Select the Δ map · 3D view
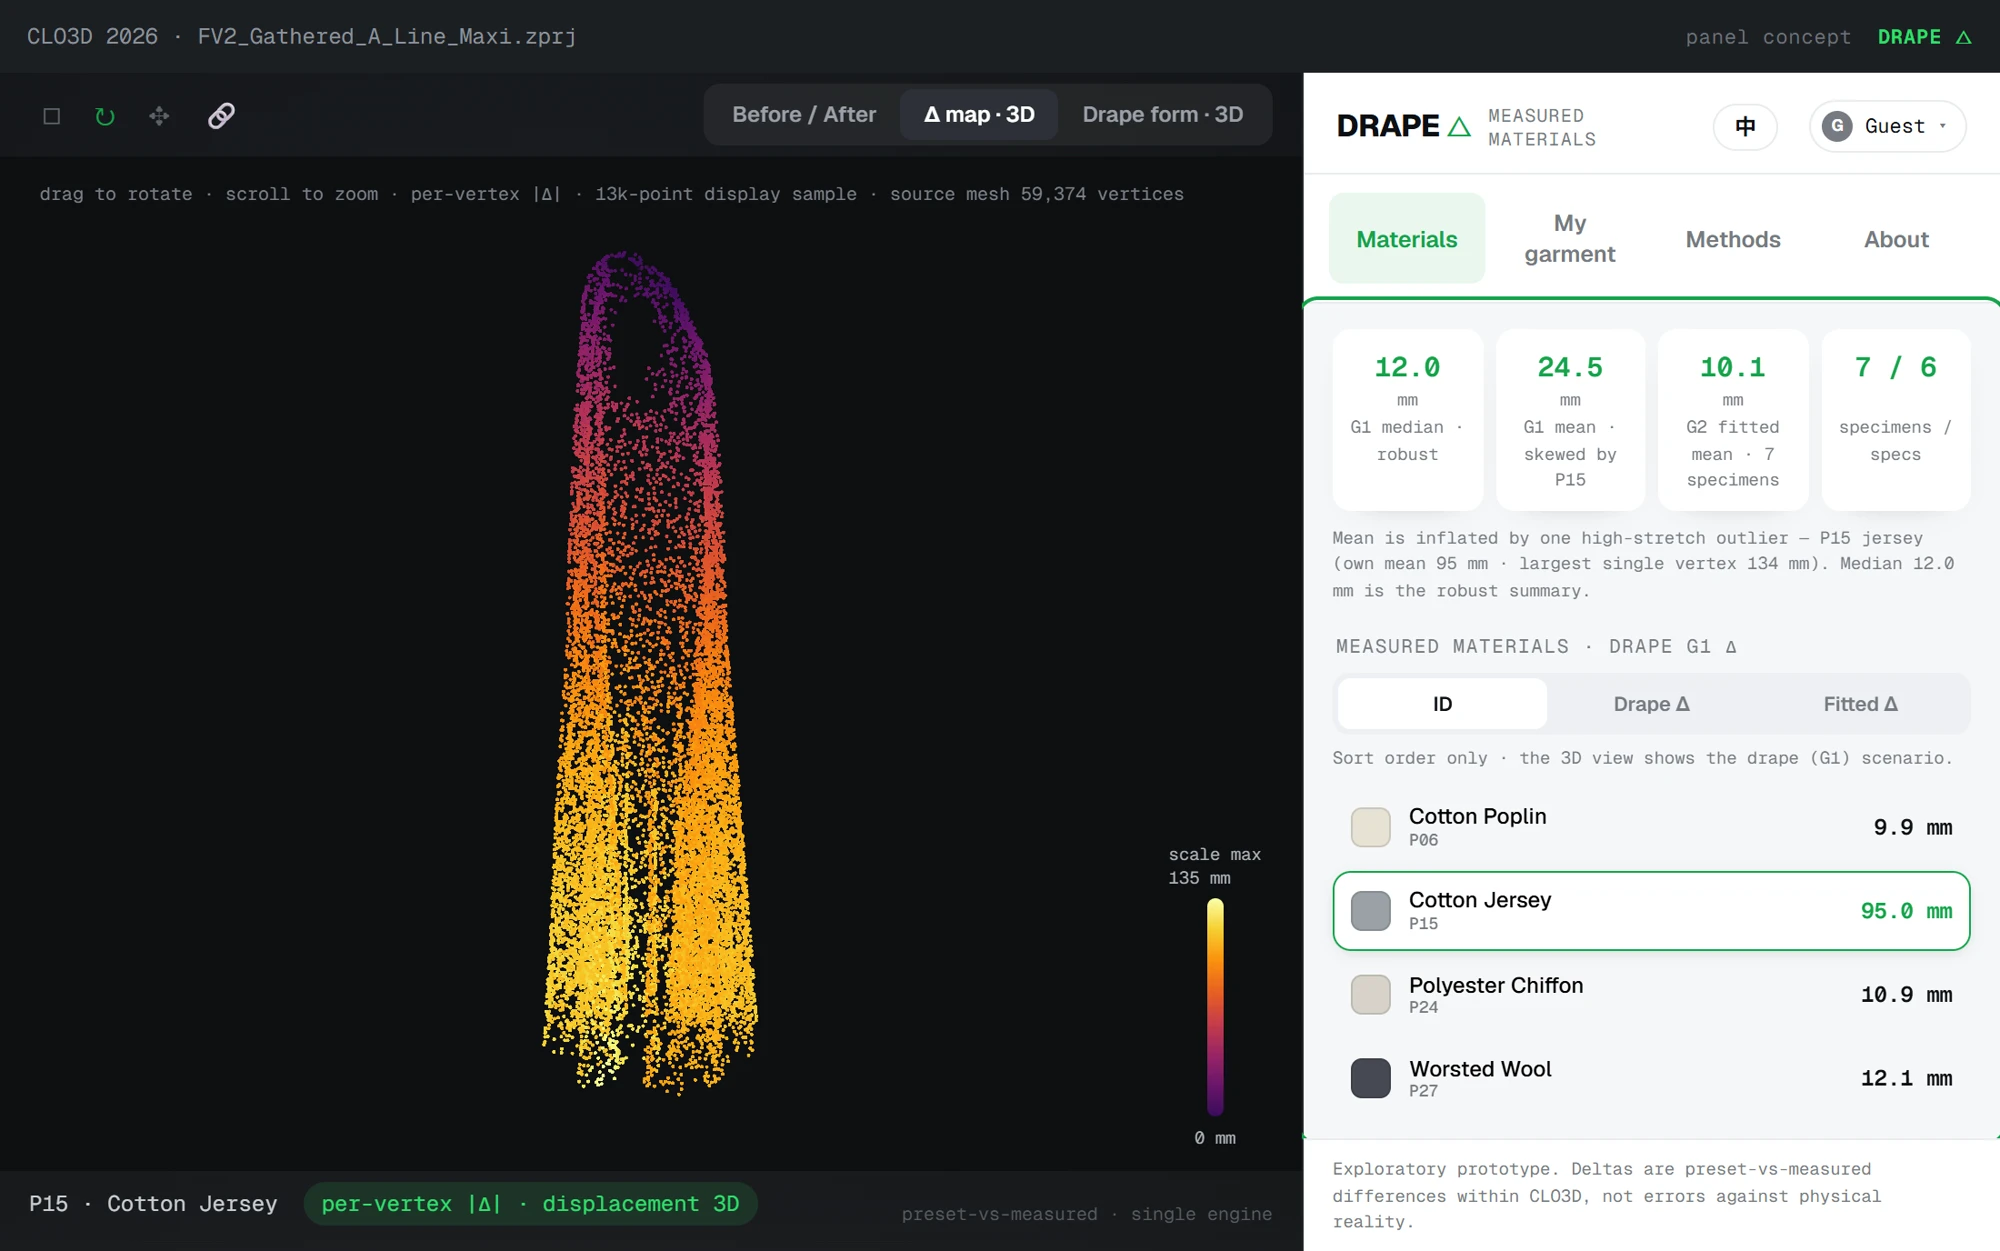The height and width of the screenshot is (1251, 2000). pos(979,115)
